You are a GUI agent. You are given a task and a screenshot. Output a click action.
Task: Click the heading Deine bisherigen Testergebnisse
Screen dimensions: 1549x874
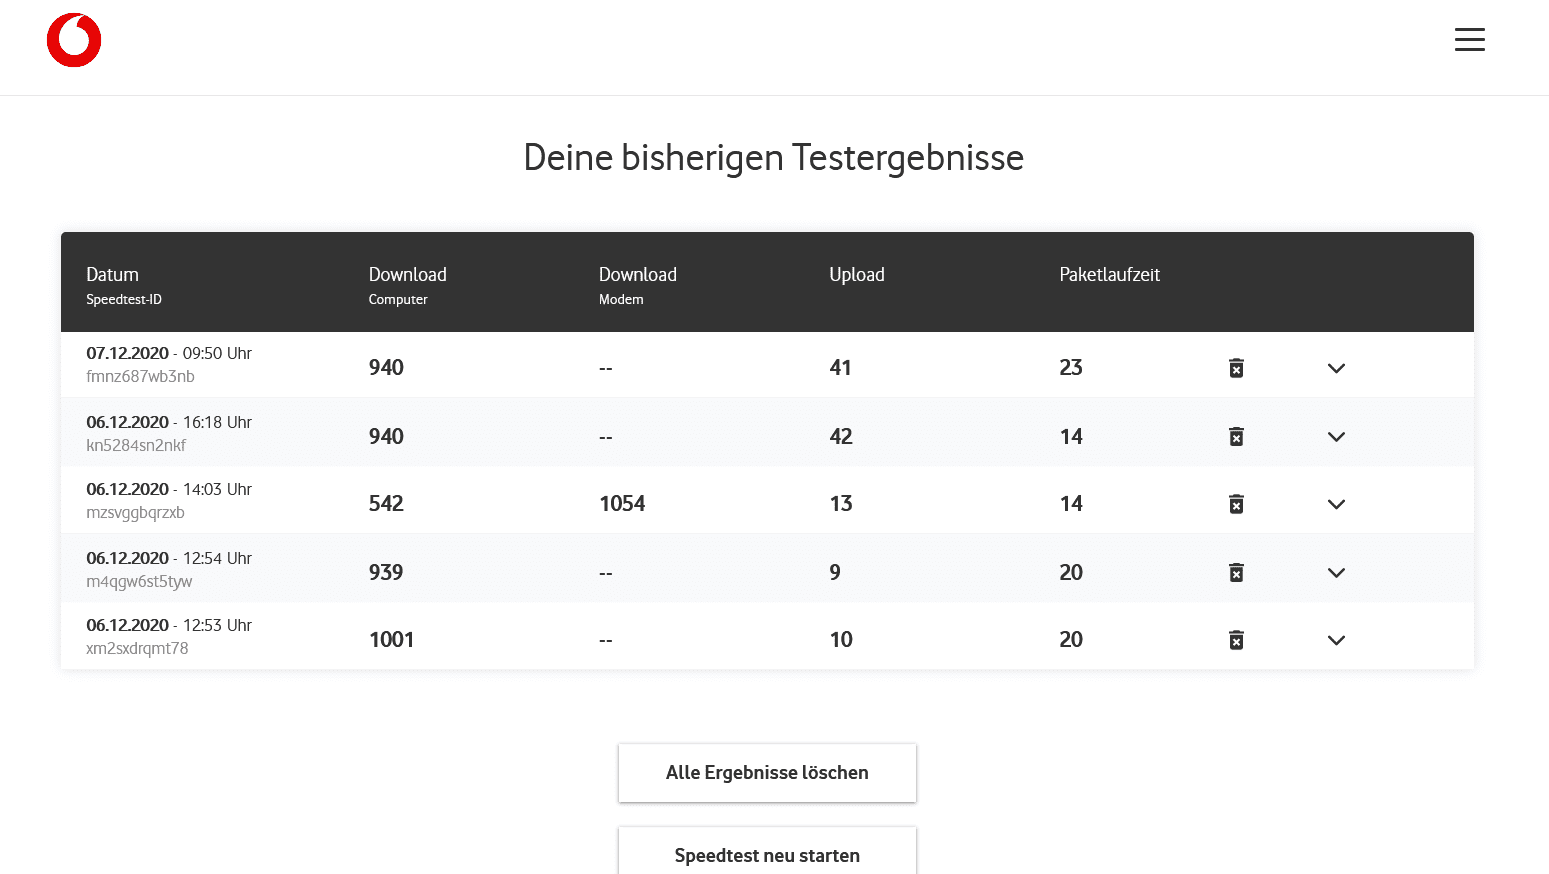774,158
